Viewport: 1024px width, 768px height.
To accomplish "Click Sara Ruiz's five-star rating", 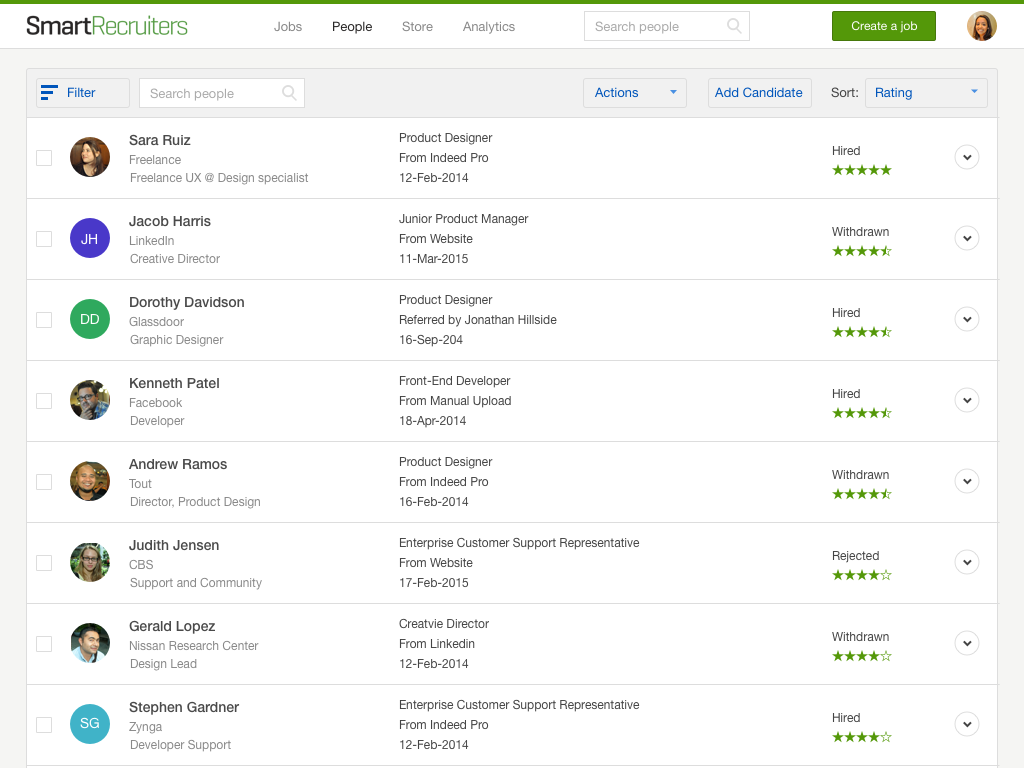I will 861,170.
